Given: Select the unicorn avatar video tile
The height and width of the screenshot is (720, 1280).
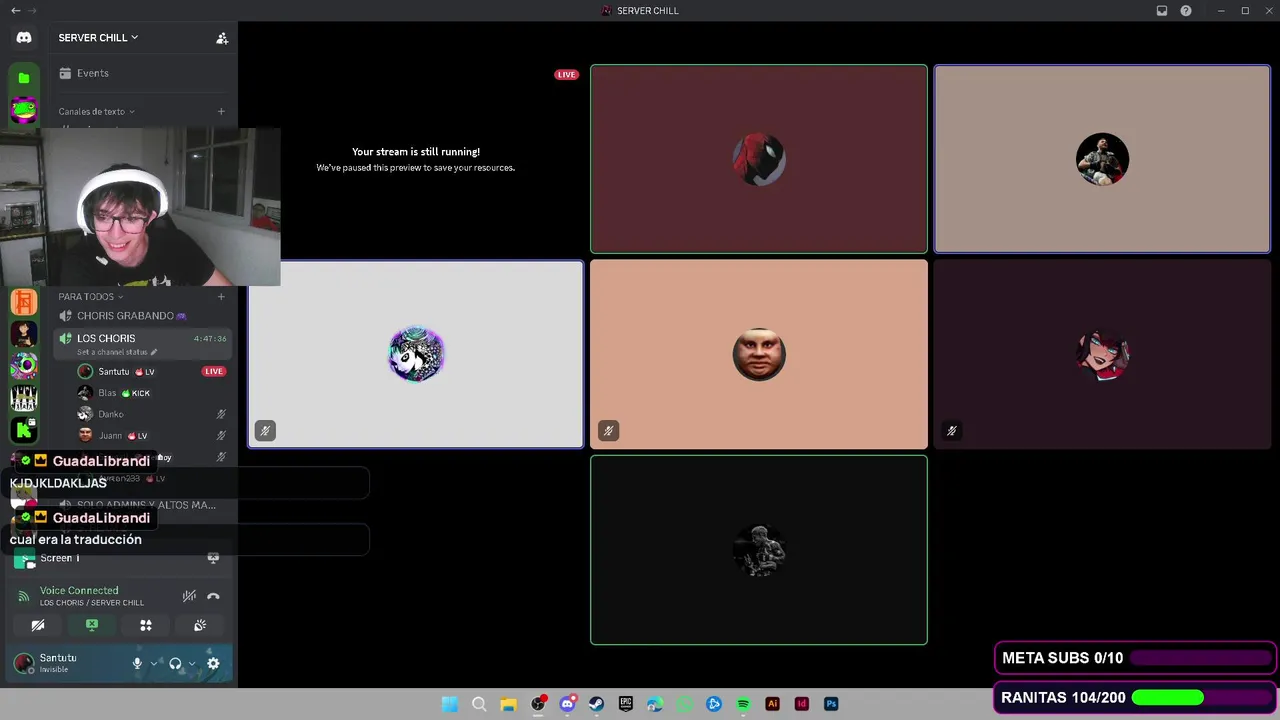Looking at the screenshot, I should [416, 354].
